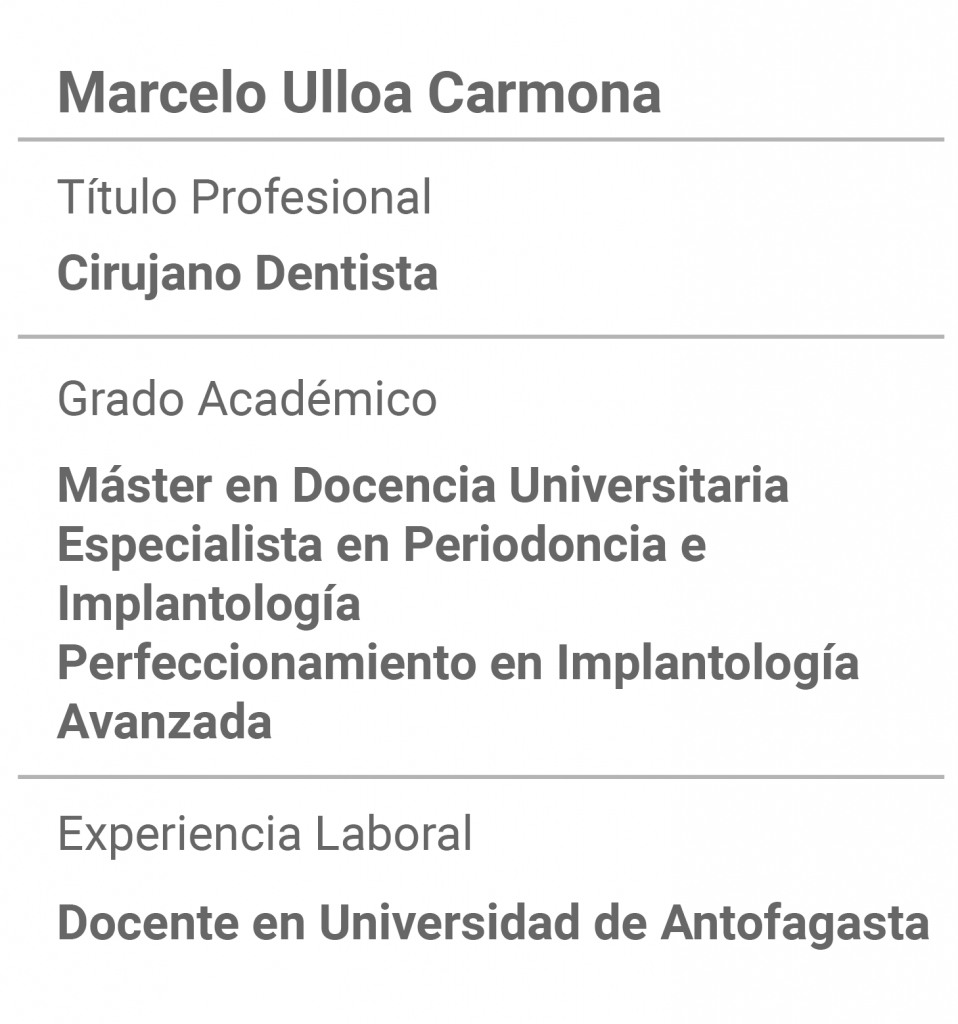Click the divider below Cirujano Dentista
958x1024 pixels.
(x=481, y=336)
